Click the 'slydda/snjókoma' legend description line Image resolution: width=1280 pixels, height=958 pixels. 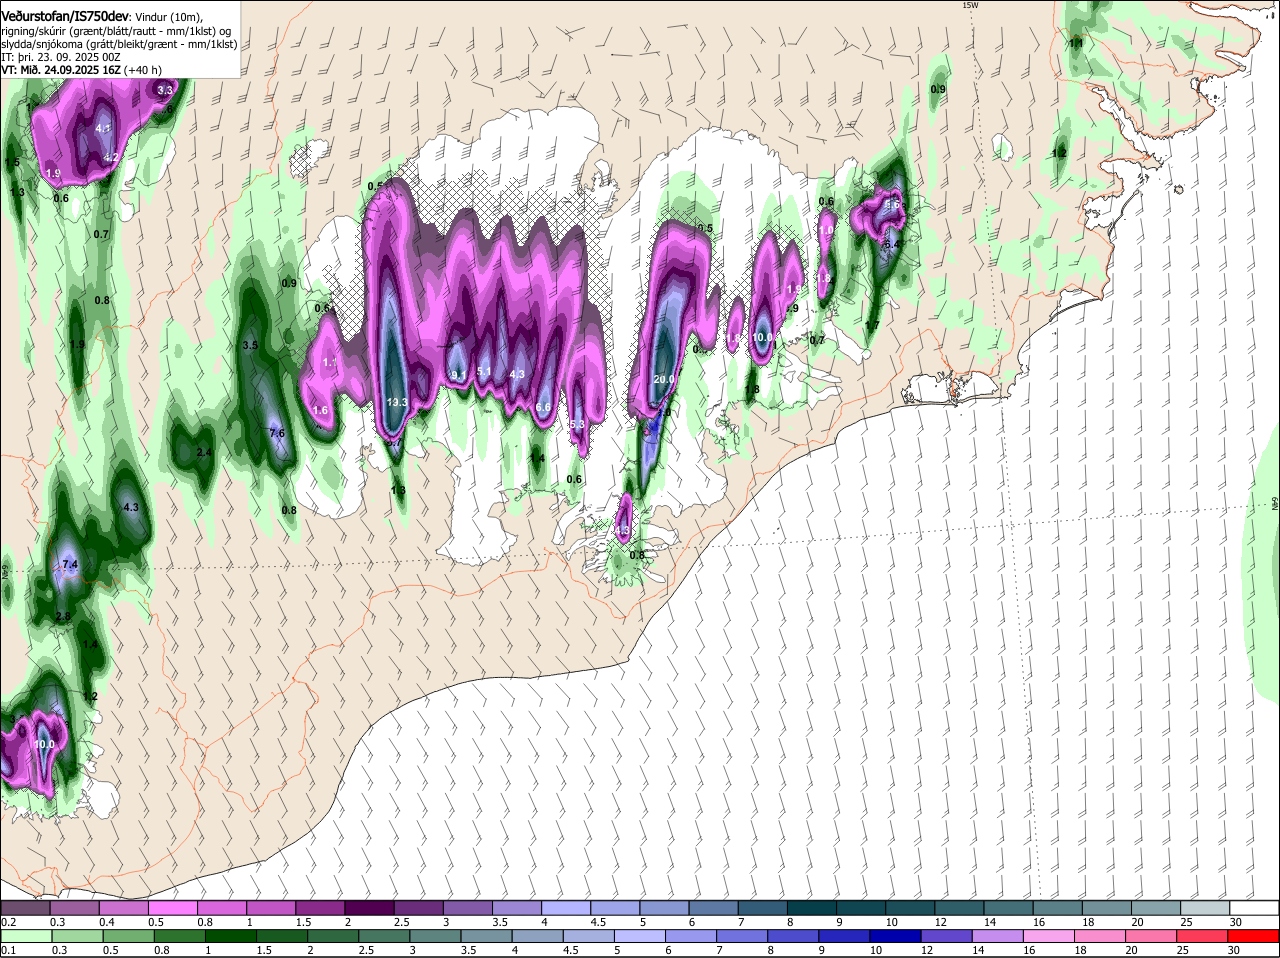(x=119, y=44)
